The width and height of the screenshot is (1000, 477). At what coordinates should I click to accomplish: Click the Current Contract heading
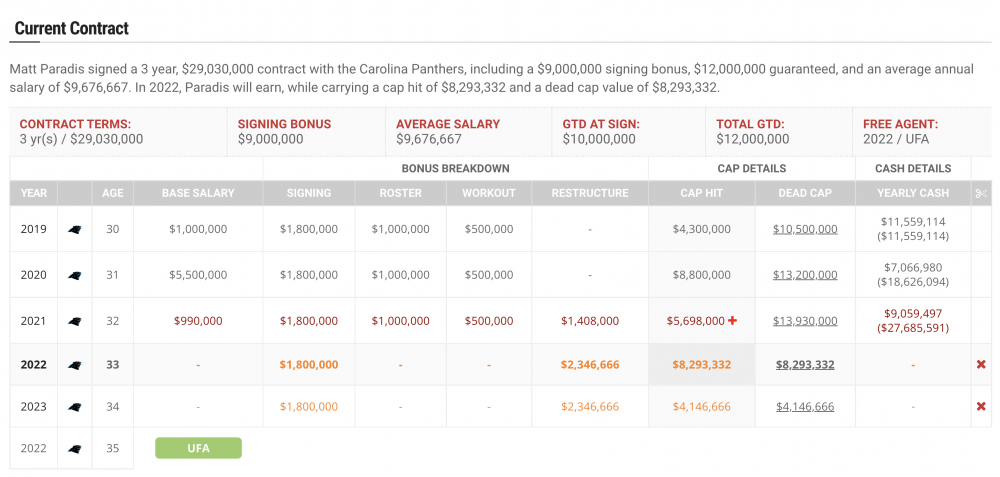(71, 28)
